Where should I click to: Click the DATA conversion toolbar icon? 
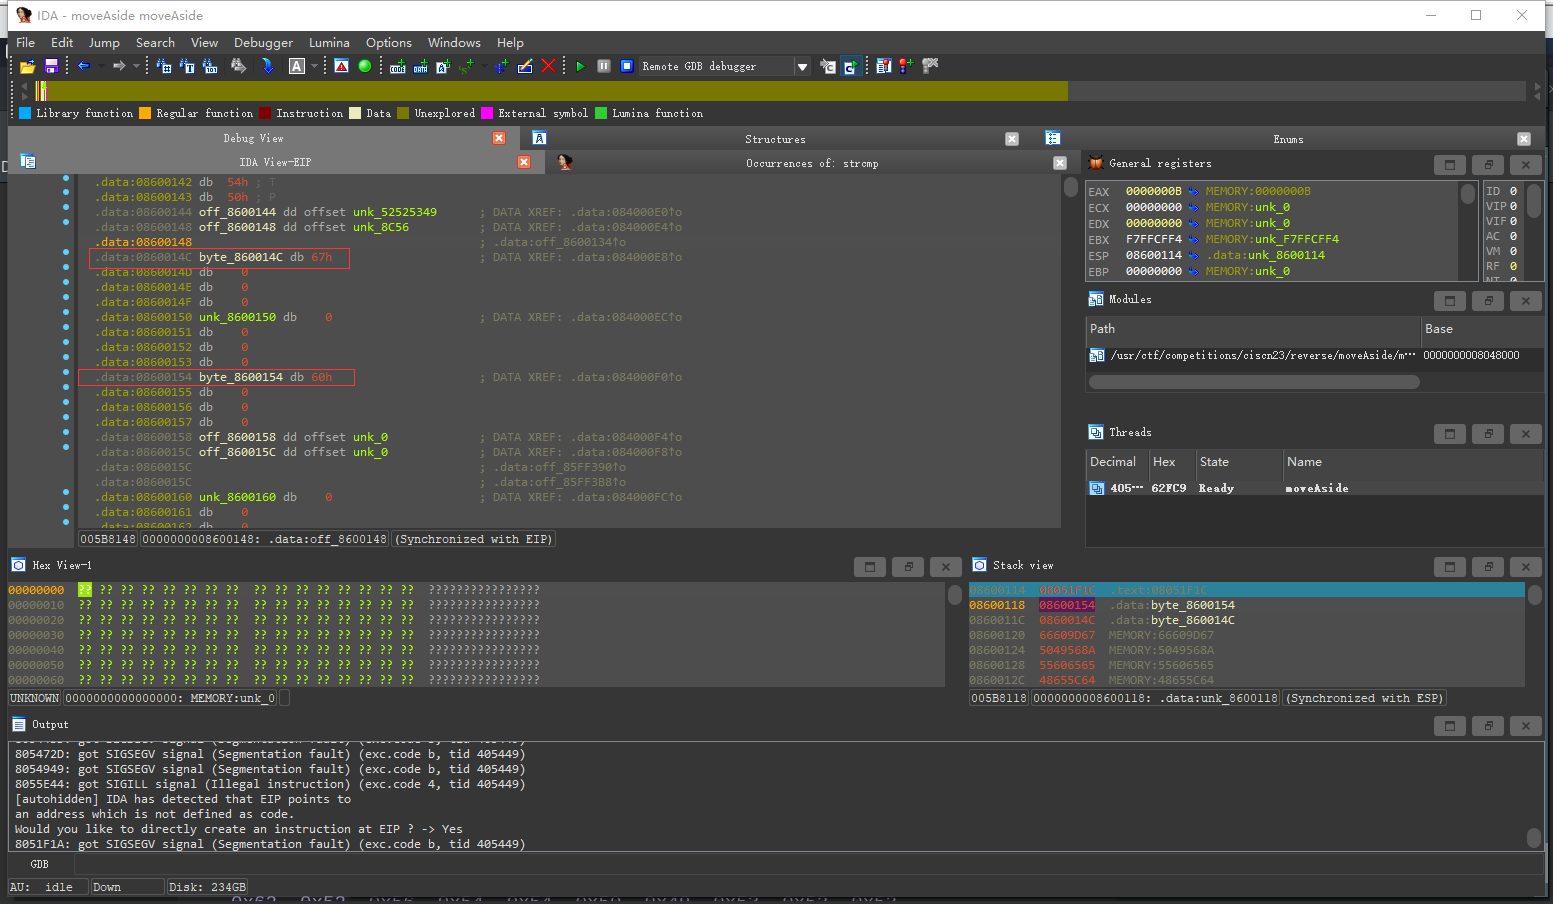point(421,66)
